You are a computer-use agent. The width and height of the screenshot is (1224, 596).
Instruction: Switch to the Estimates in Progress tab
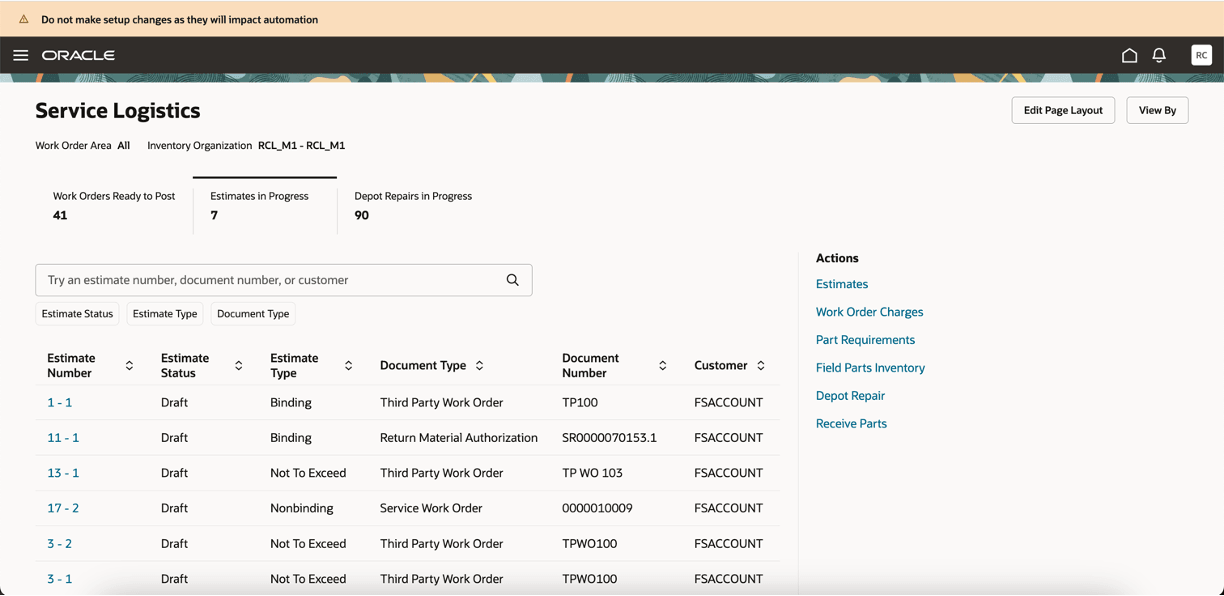click(258, 205)
